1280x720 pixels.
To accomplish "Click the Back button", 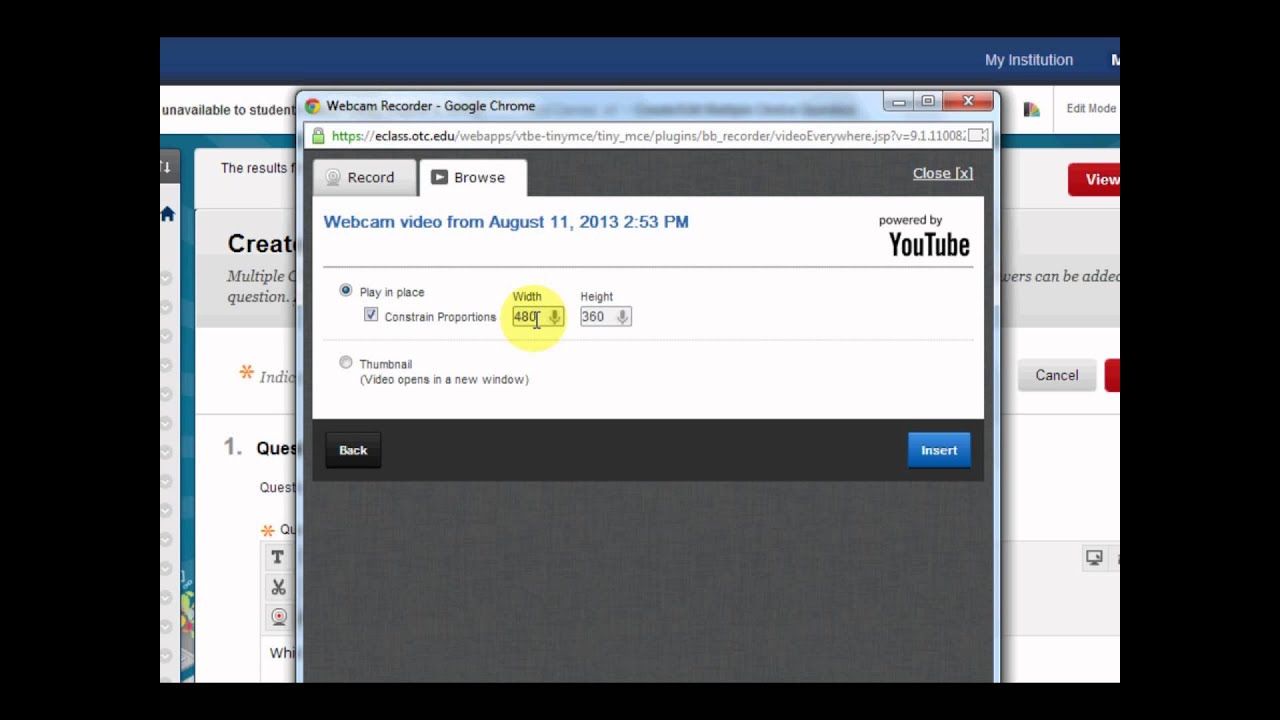I will pos(353,450).
